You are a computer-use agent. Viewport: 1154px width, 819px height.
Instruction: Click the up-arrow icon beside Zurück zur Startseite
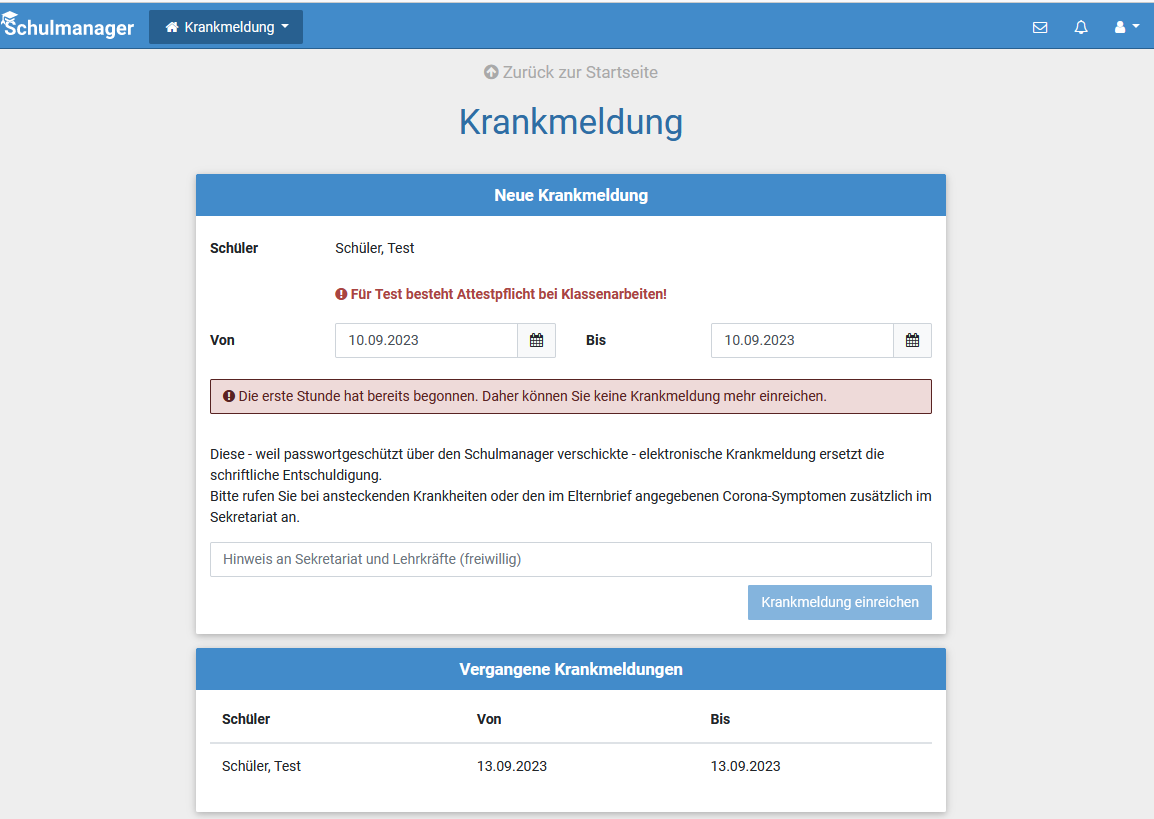tap(491, 72)
